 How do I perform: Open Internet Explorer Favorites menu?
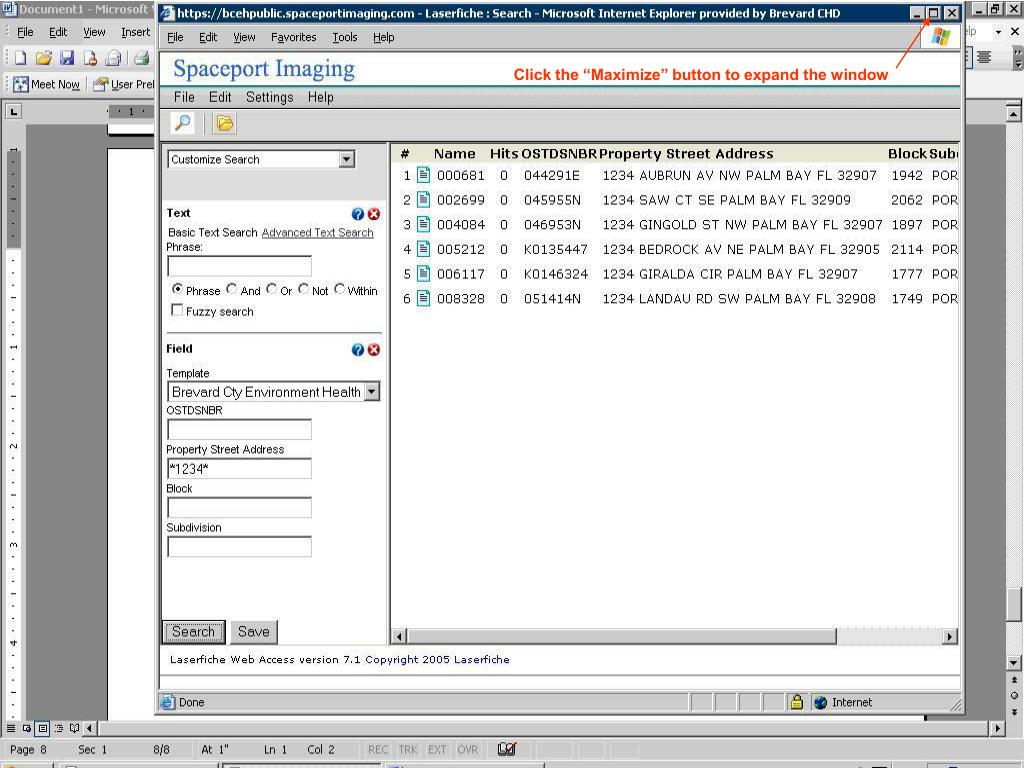coord(293,37)
